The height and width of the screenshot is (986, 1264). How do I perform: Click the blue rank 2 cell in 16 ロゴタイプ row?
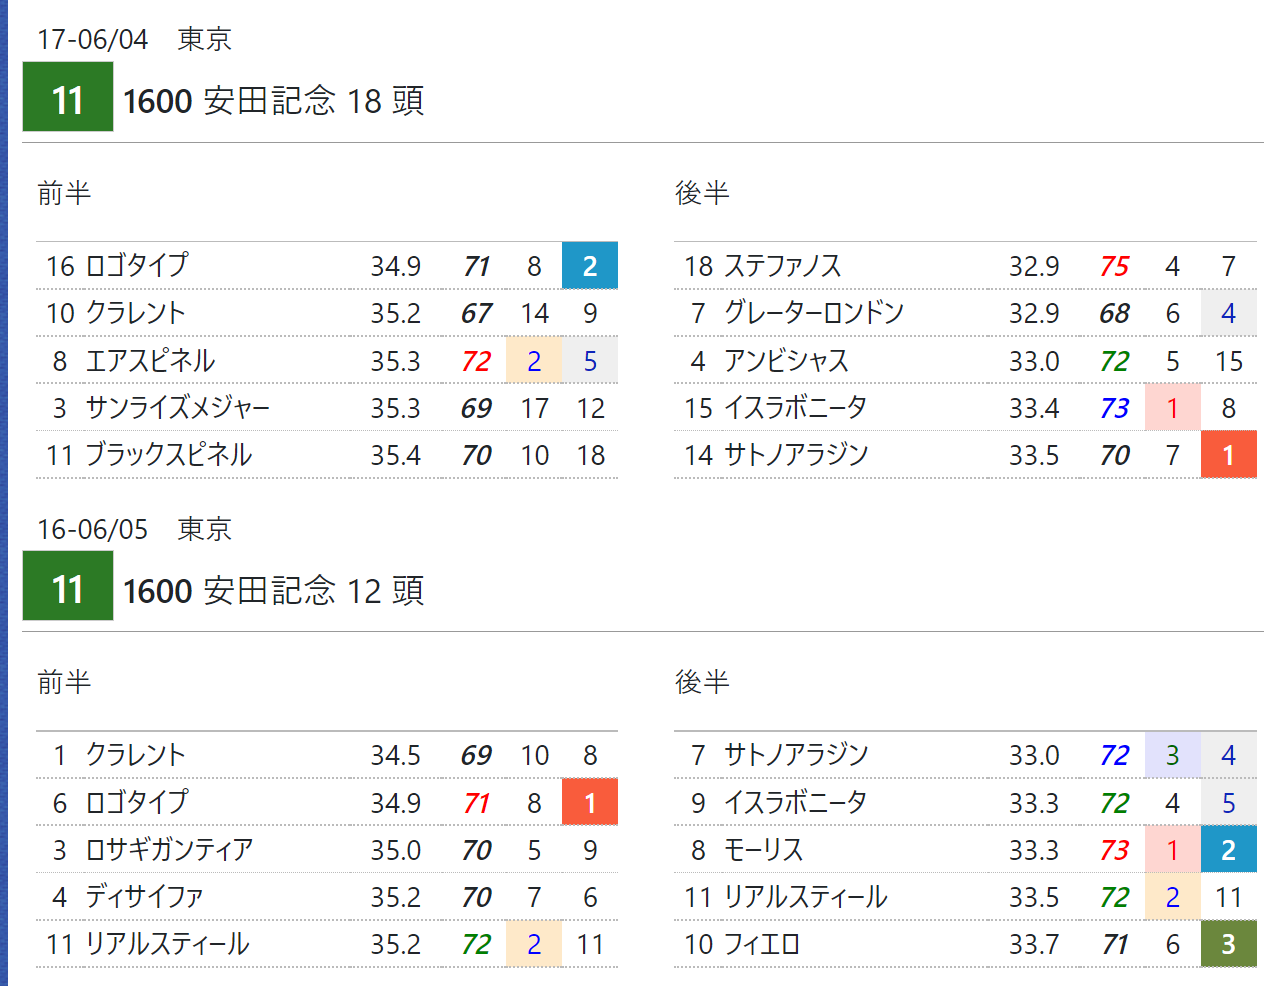point(590,266)
